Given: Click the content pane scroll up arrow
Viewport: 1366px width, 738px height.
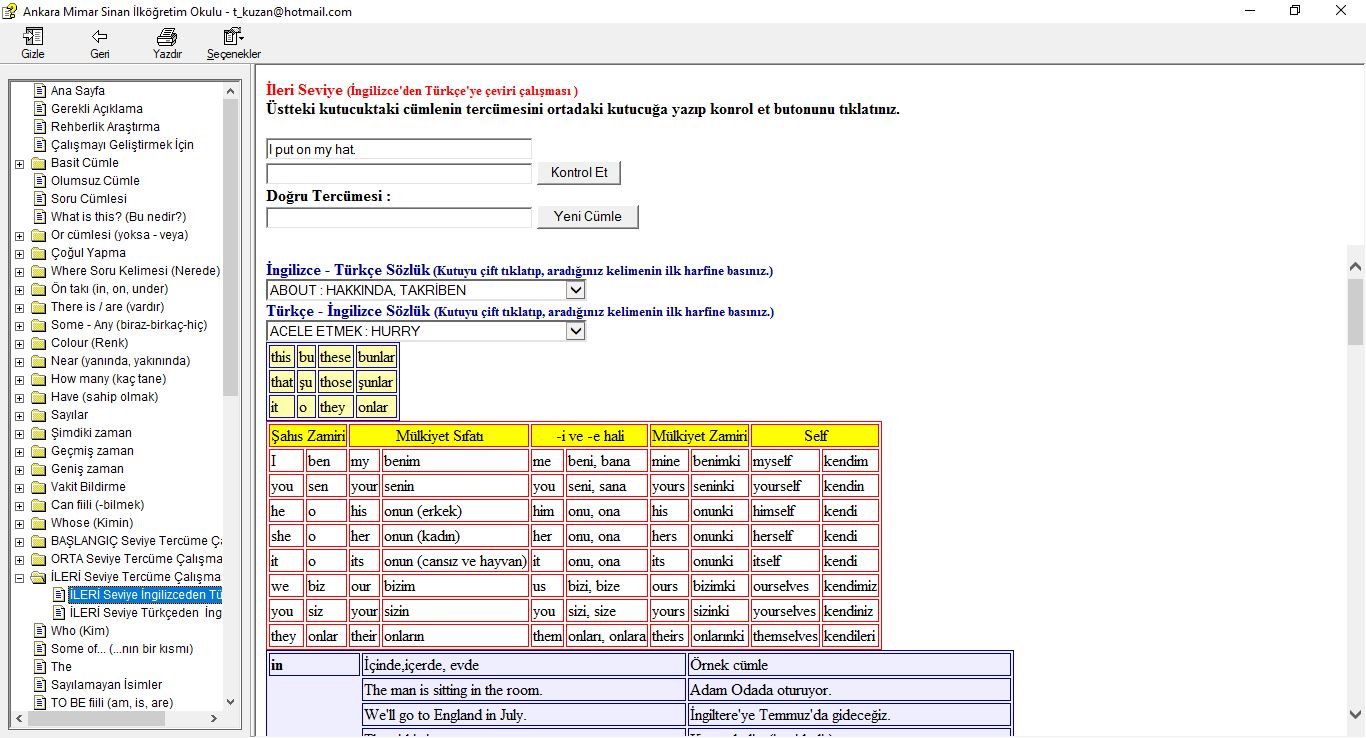Looking at the screenshot, I should (x=1356, y=266).
